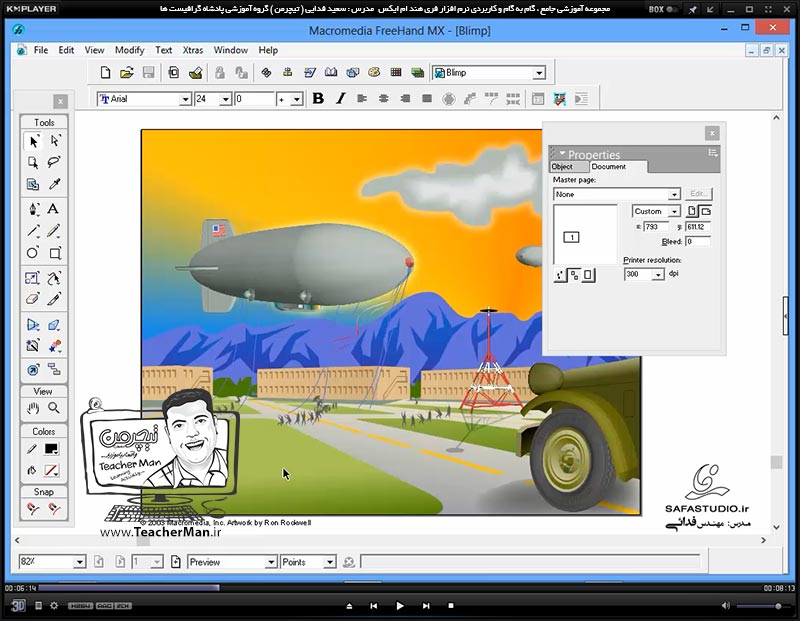Choose the Pencil tool

54,231
